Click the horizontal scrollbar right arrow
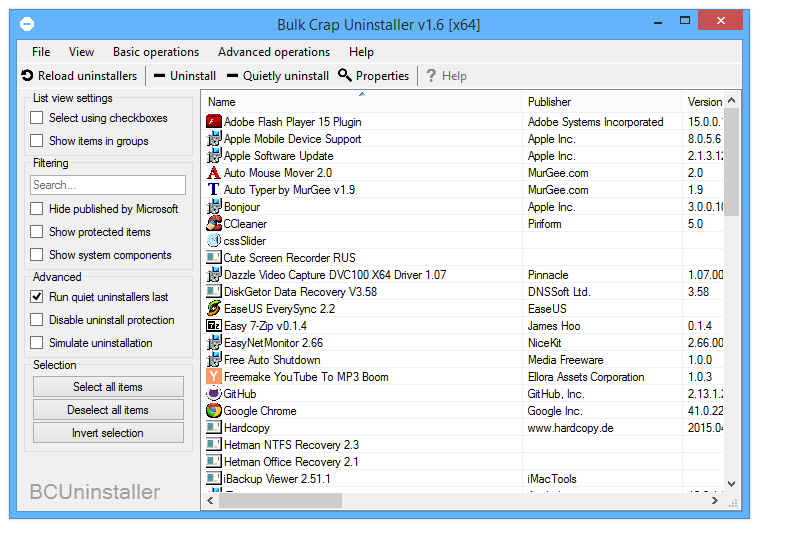This screenshot has height=533, width=786. click(715, 500)
